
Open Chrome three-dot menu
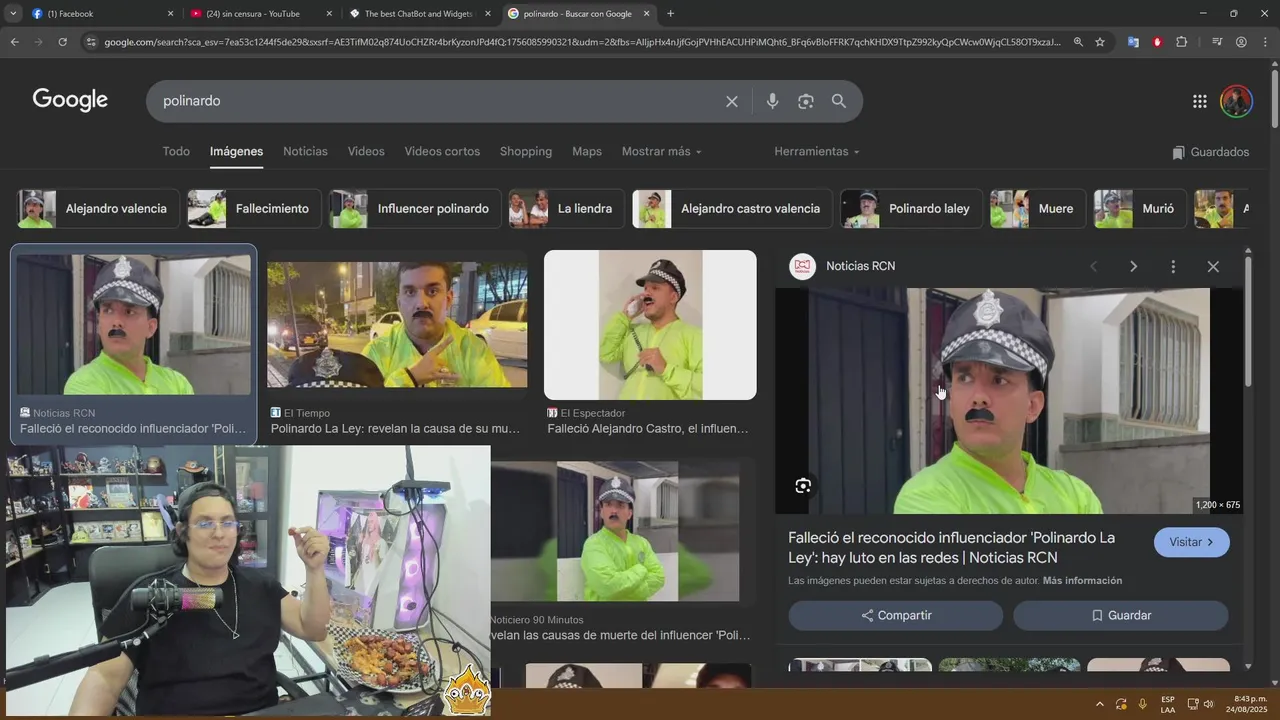(x=1265, y=42)
